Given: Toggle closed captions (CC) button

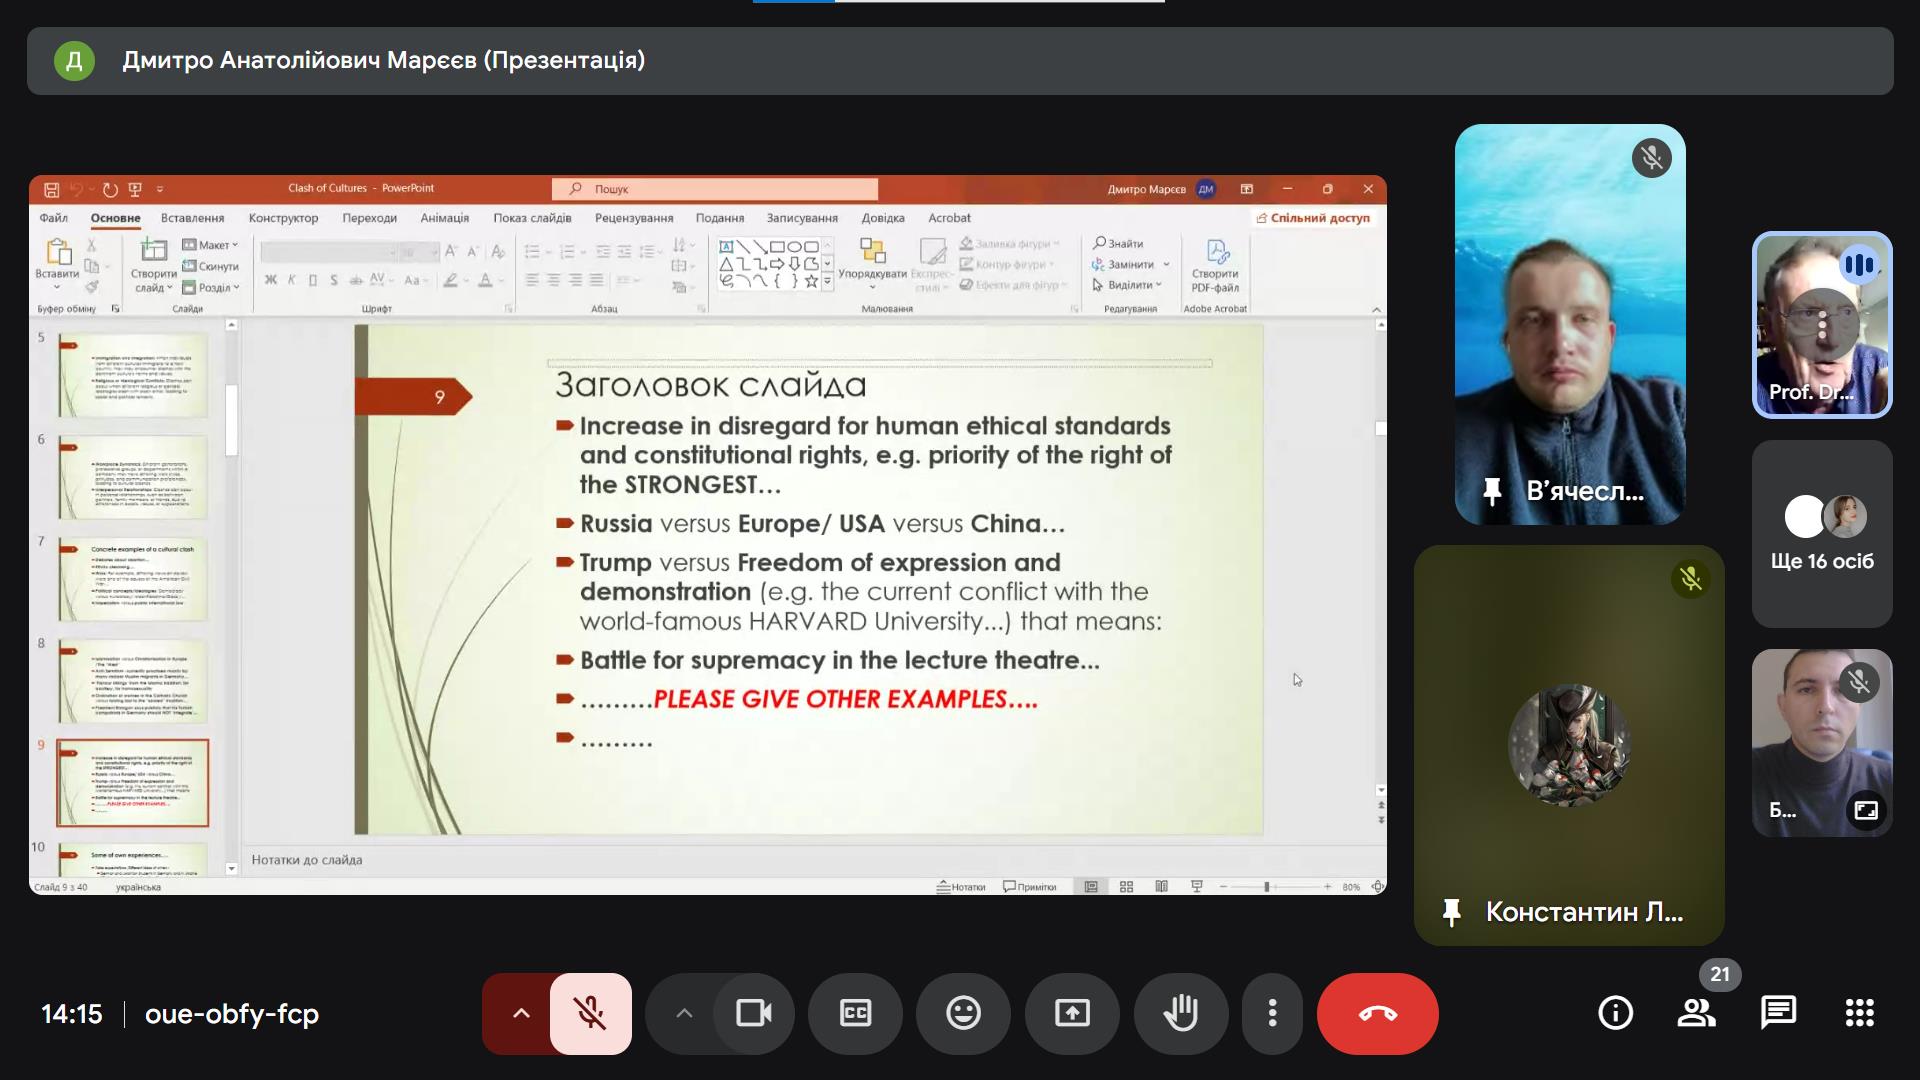Looking at the screenshot, I should [x=855, y=1014].
